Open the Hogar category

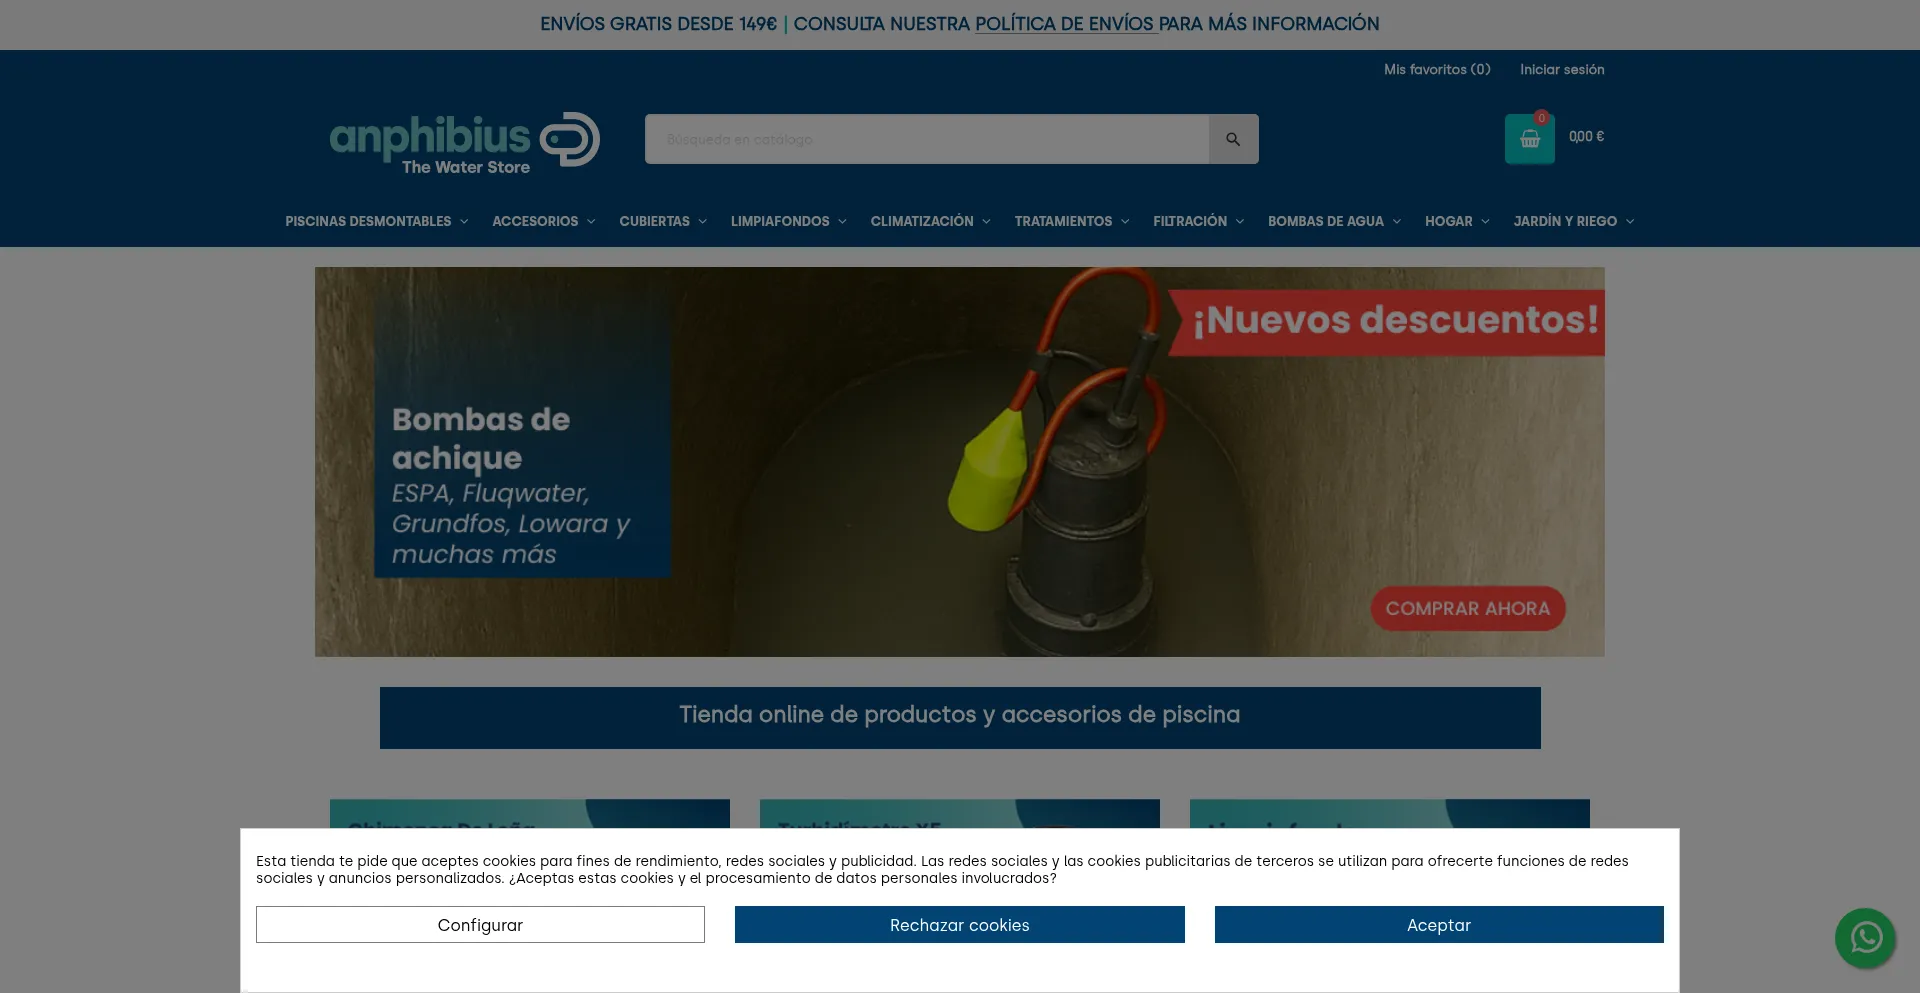pyautogui.click(x=1449, y=221)
